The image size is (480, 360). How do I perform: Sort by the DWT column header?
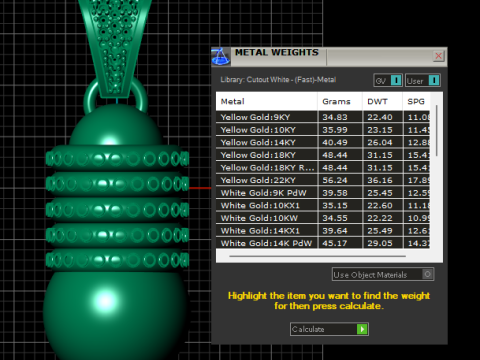pyautogui.click(x=382, y=101)
